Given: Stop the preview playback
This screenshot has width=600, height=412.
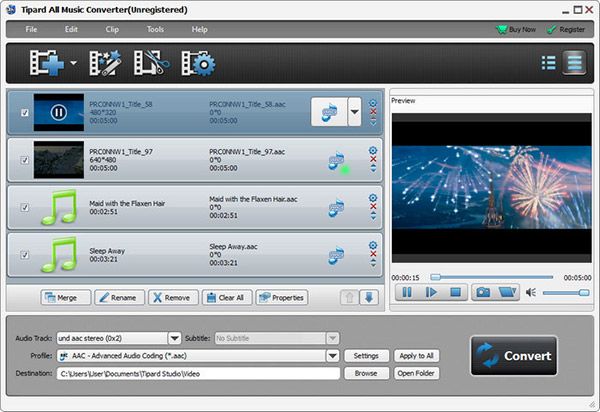Looking at the screenshot, I should coord(455,293).
